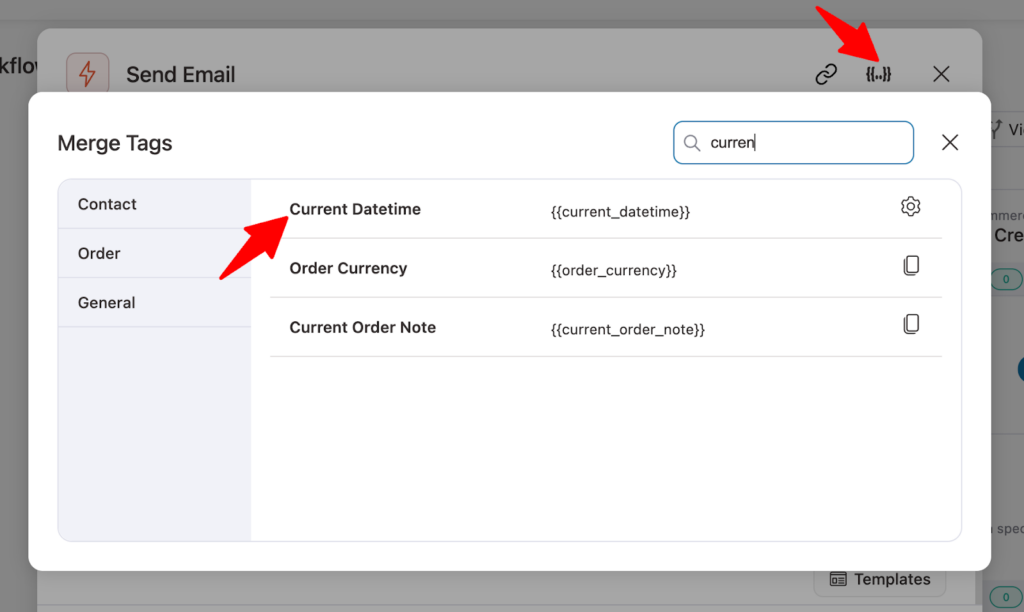The height and width of the screenshot is (612, 1024).
Task: Open the Templates button
Action: click(879, 579)
